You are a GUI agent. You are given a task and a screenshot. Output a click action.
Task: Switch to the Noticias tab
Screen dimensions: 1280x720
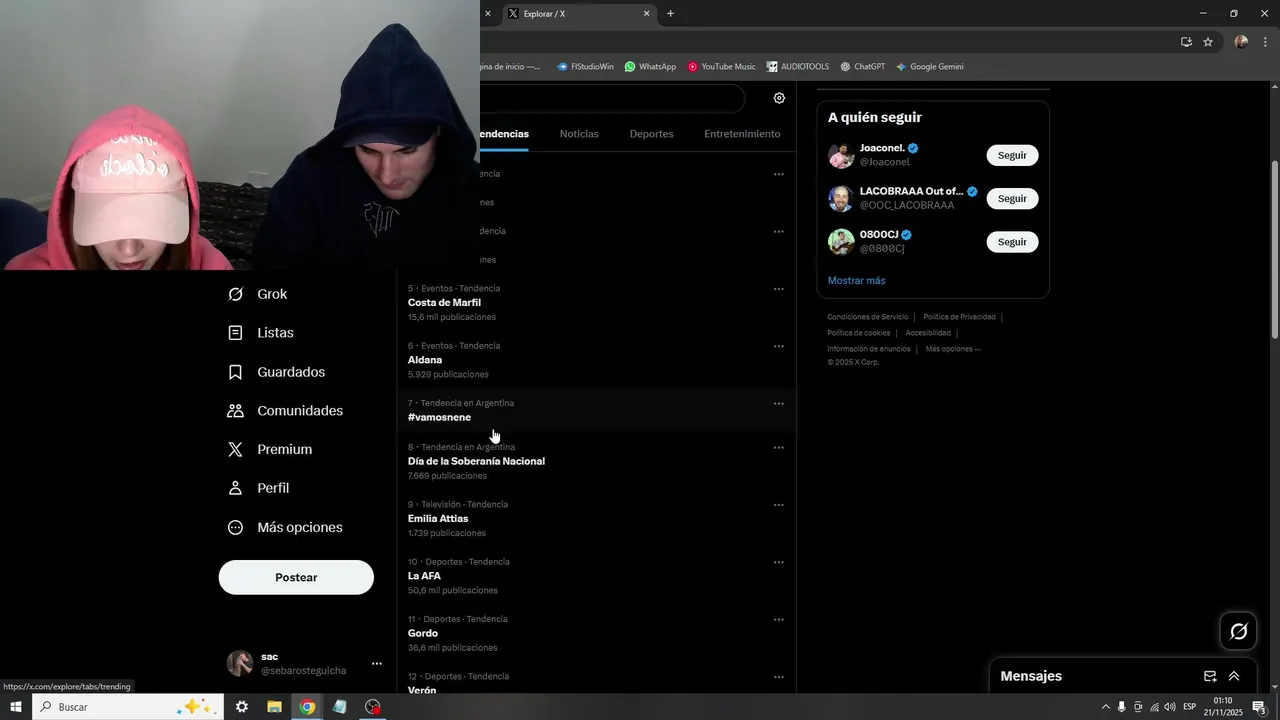[x=579, y=134]
